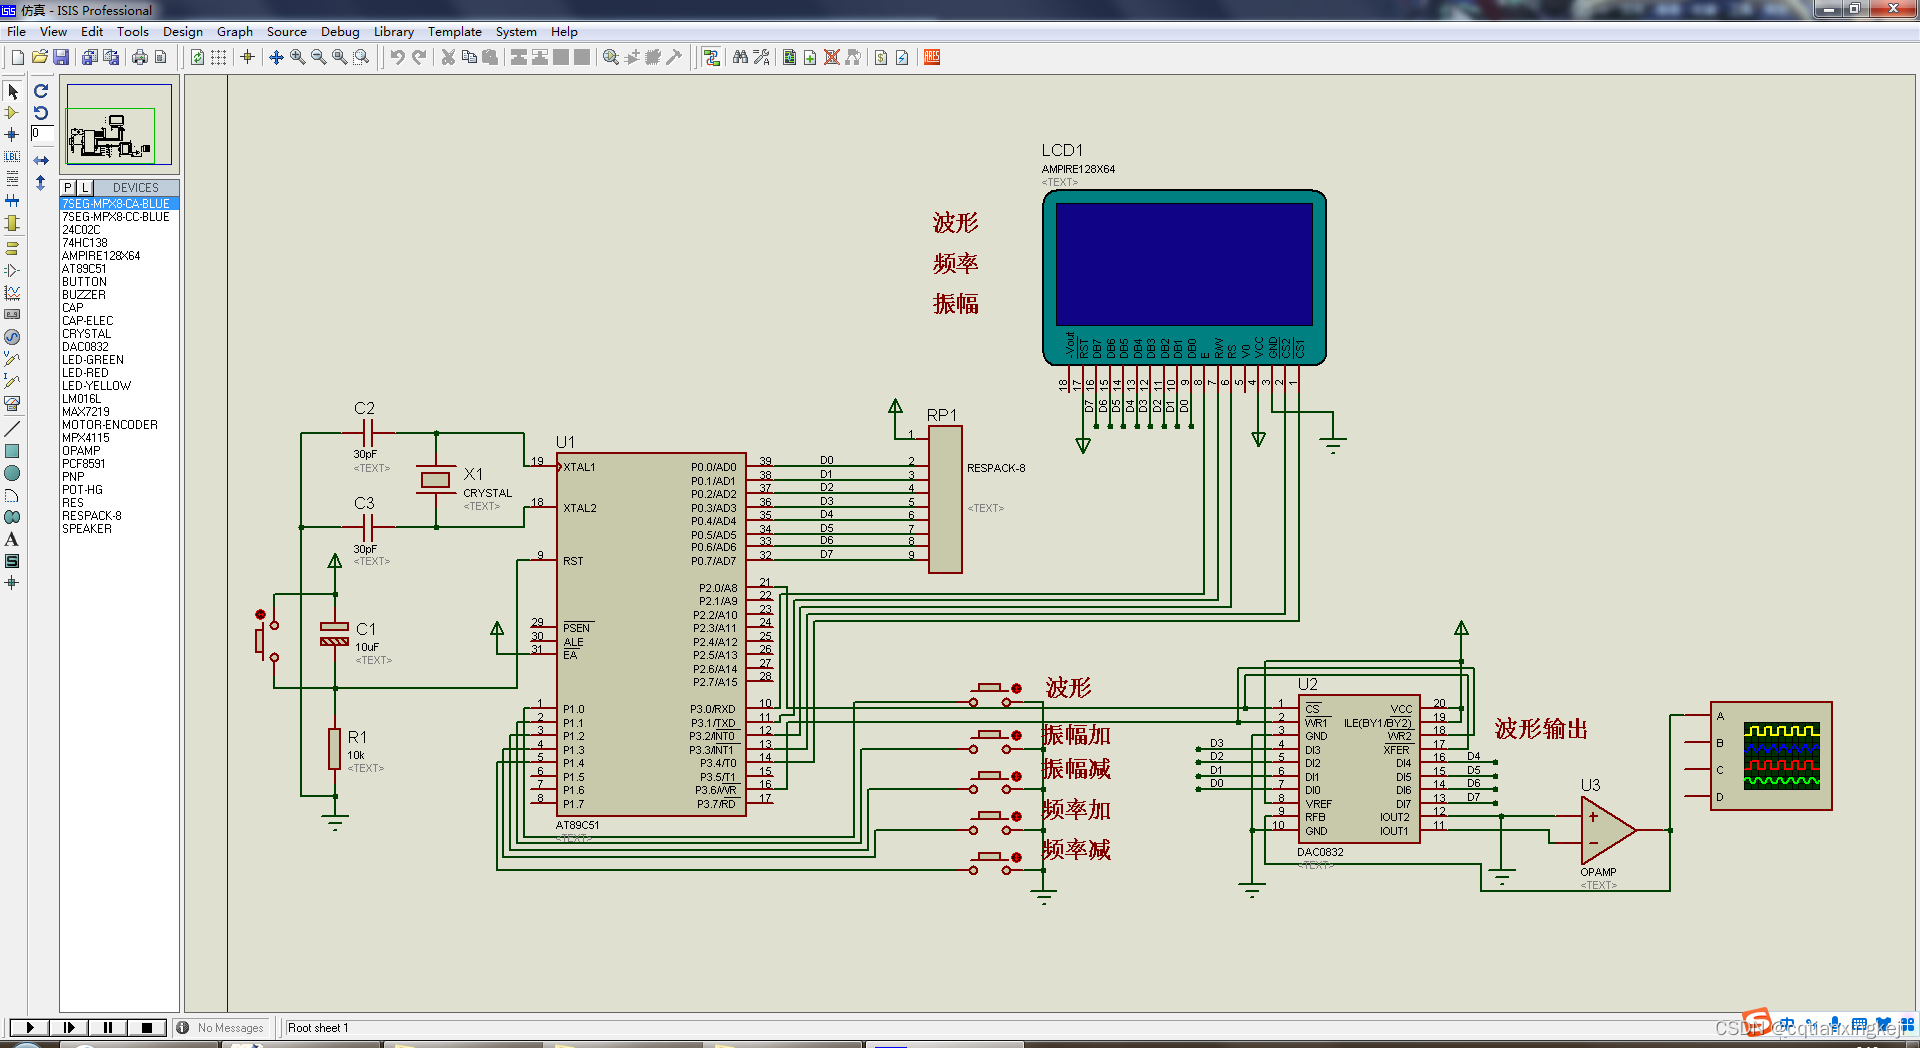Click the rotation angle input field
Image resolution: width=1920 pixels, height=1048 pixels.
pyautogui.click(x=42, y=134)
